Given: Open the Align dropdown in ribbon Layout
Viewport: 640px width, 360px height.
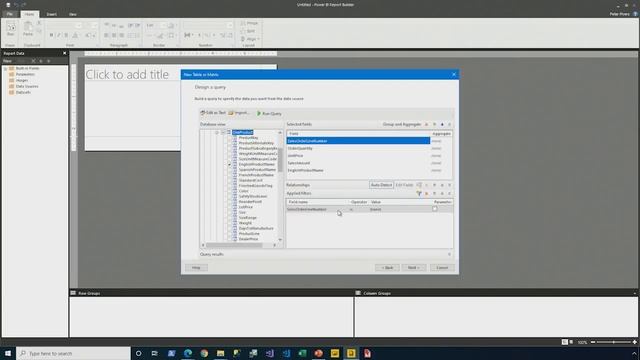Looking at the screenshot, I should (x=250, y=39).
